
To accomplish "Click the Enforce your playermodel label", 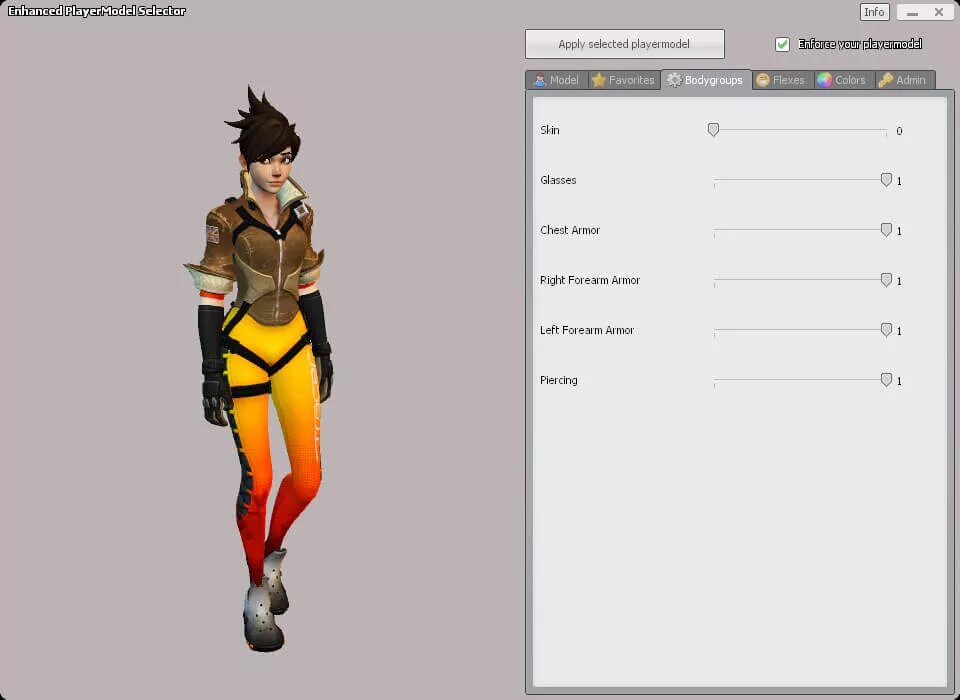I will (x=860, y=44).
